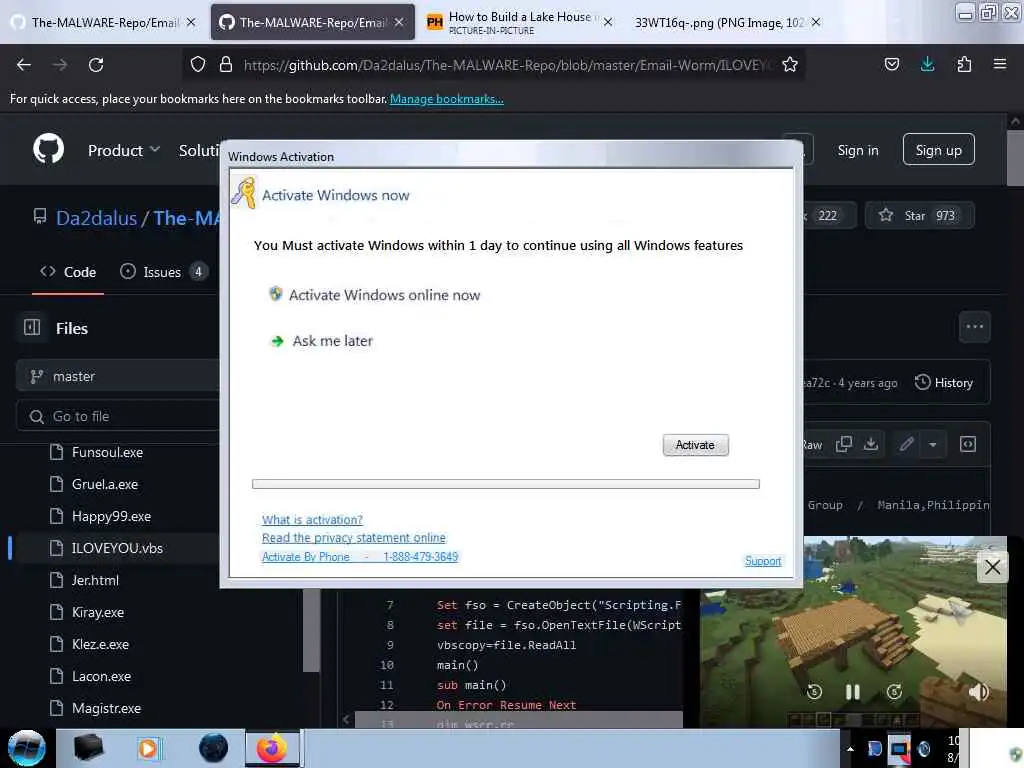This screenshot has width=1024, height=768.
Task: Open the extensions puzzle icon
Action: click(964, 64)
